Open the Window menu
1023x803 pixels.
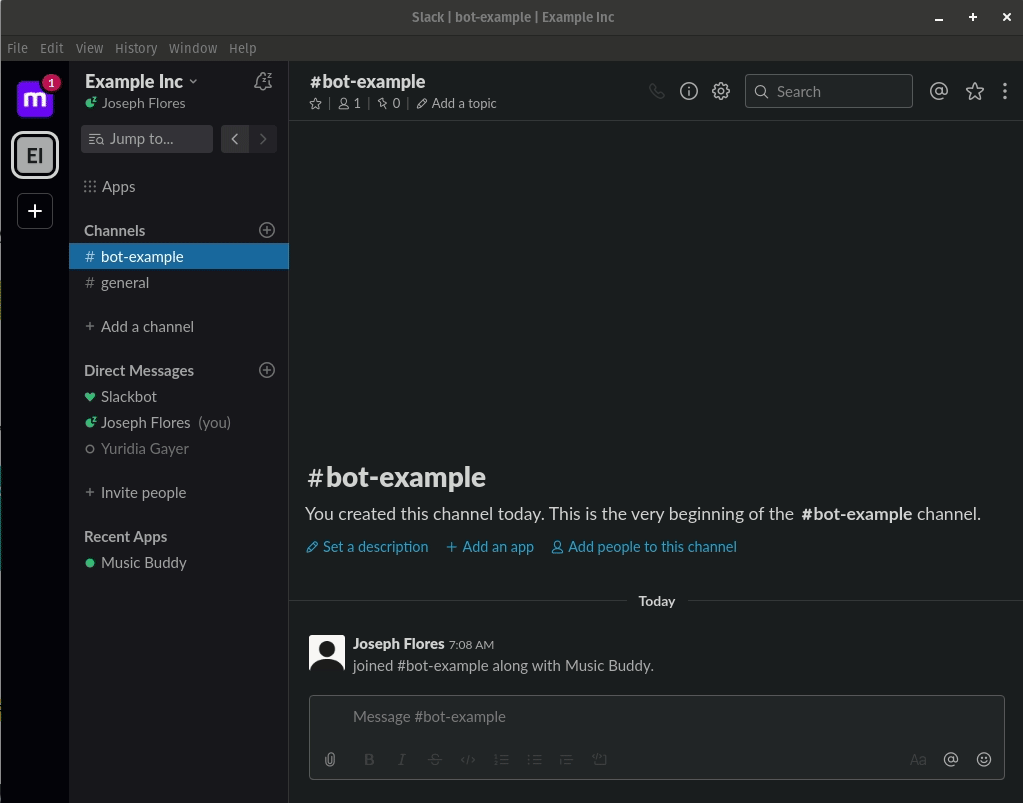pyautogui.click(x=193, y=48)
